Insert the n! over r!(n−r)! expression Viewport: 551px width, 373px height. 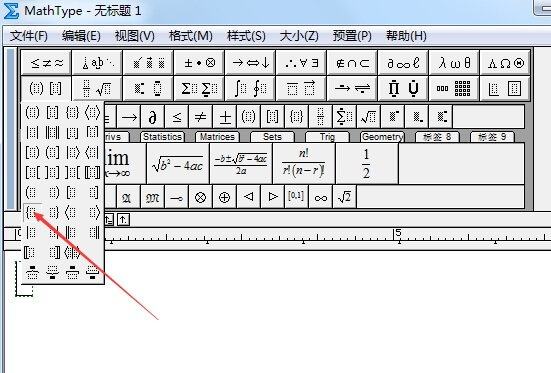click(x=304, y=163)
